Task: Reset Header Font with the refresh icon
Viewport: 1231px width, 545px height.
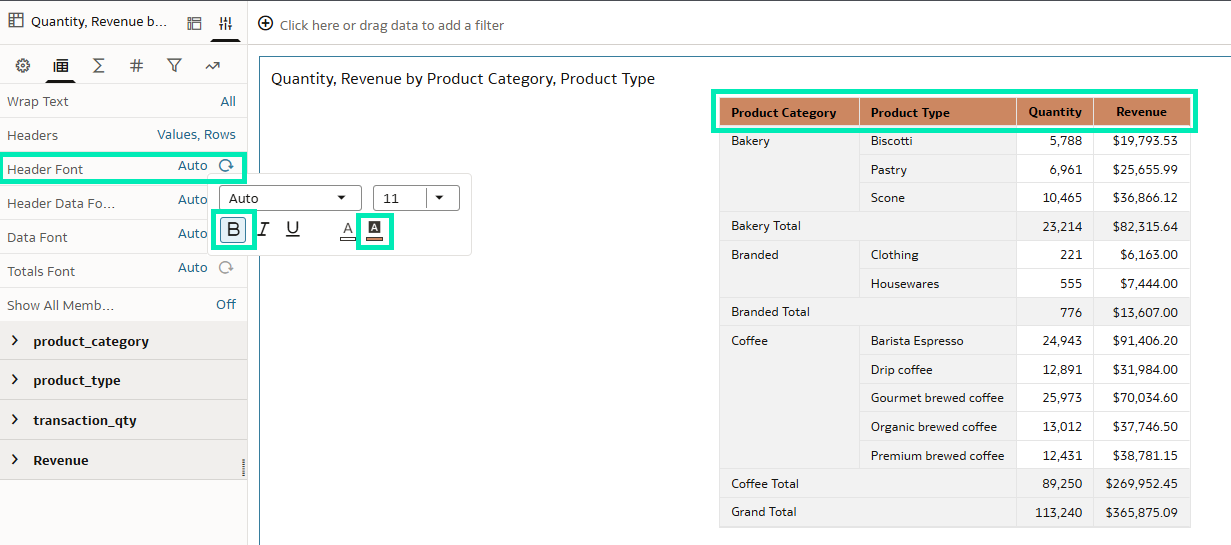Action: [227, 166]
